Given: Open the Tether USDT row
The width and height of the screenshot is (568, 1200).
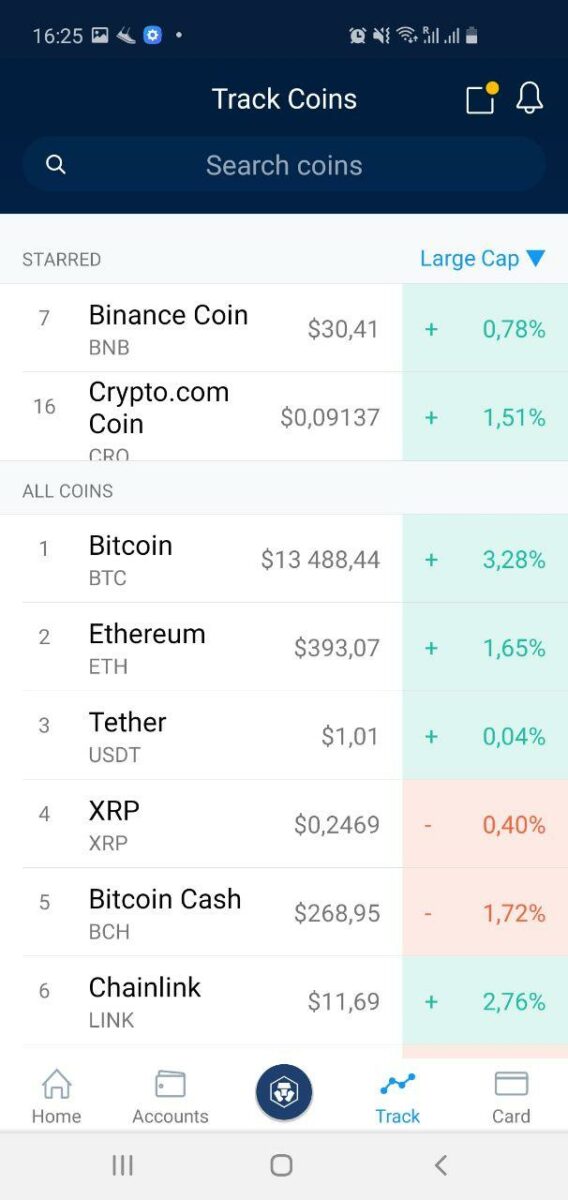Looking at the screenshot, I should 284,735.
